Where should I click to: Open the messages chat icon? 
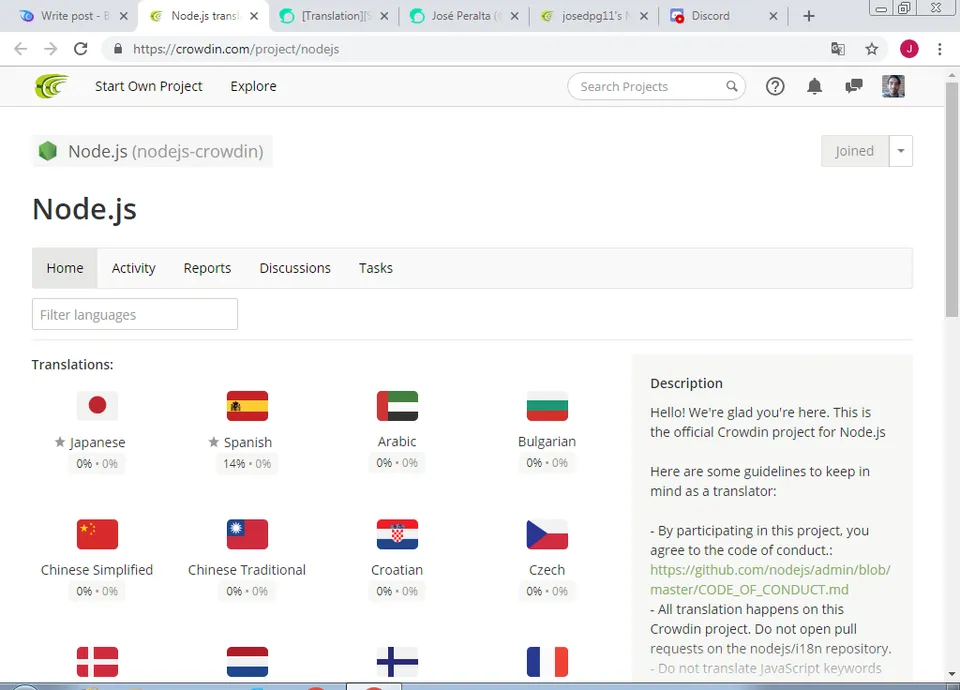click(853, 86)
